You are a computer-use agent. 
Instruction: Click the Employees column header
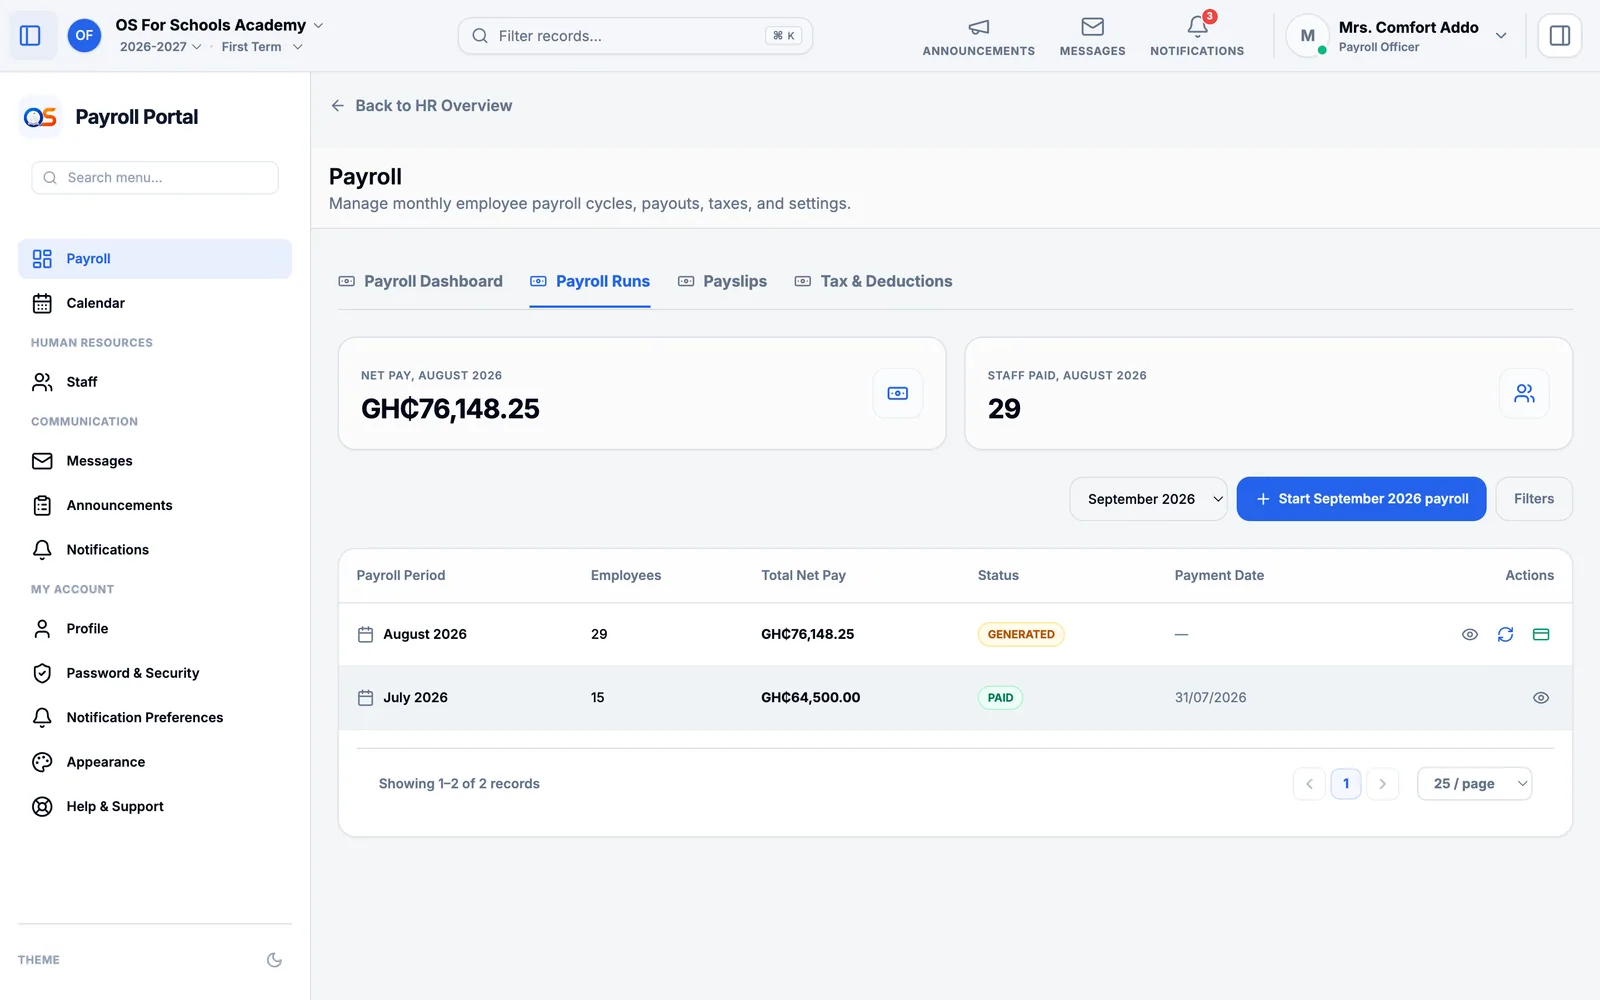click(626, 576)
